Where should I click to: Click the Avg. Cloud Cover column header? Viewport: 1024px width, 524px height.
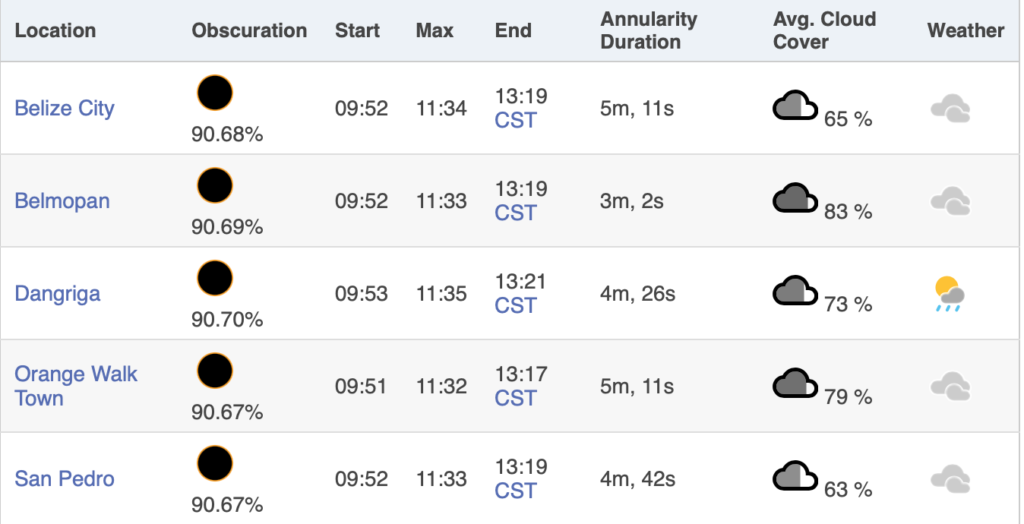point(824,31)
